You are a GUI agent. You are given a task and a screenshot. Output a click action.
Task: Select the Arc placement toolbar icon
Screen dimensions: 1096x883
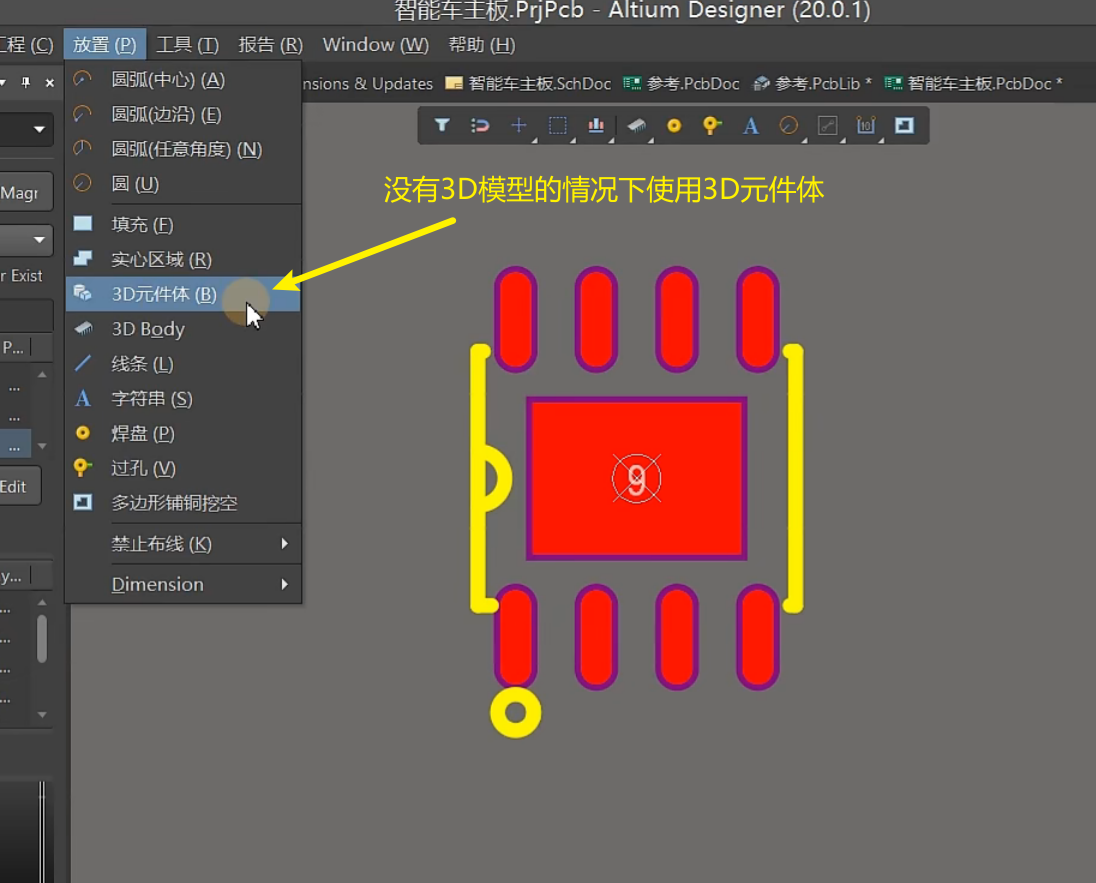pos(787,125)
